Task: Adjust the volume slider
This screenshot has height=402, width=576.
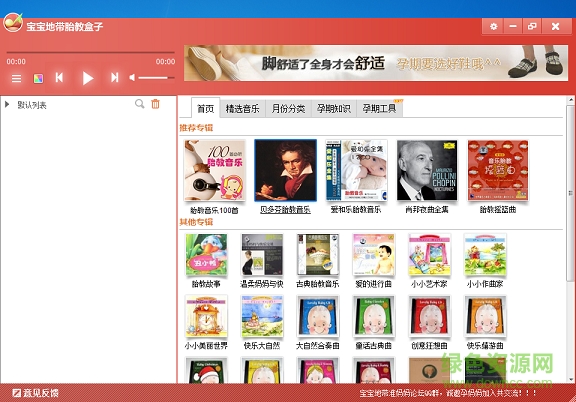Action: [156, 78]
